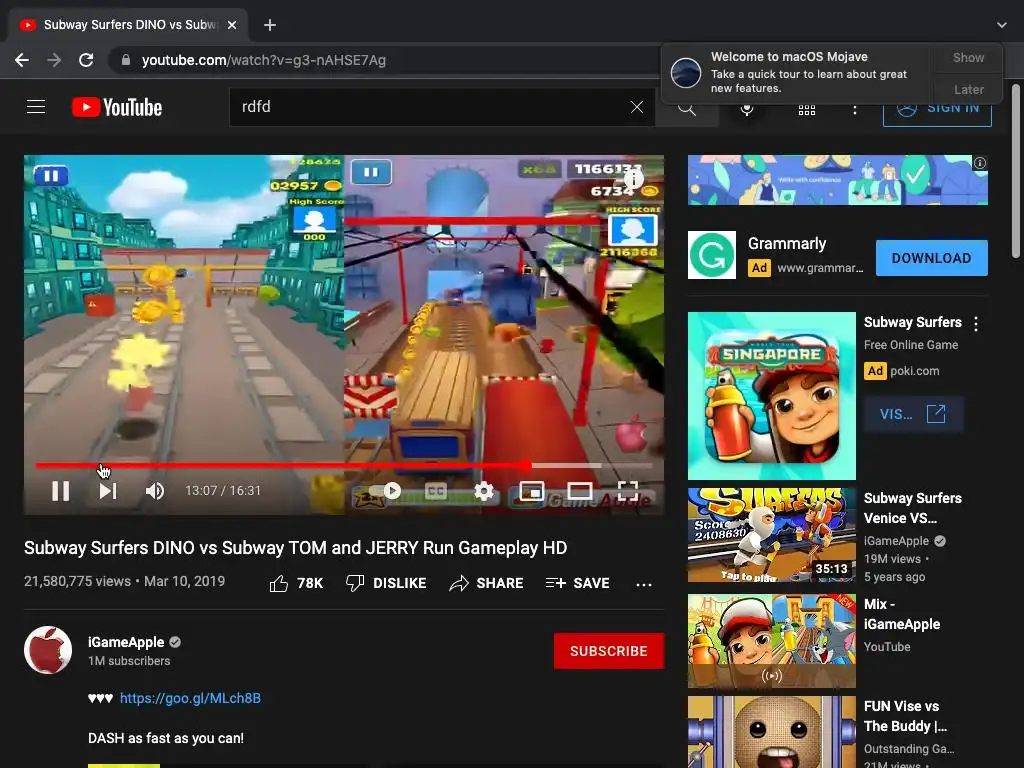Open the Subway Surfers Singapore ad thumbnail
The width and height of the screenshot is (1024, 768).
tap(771, 396)
